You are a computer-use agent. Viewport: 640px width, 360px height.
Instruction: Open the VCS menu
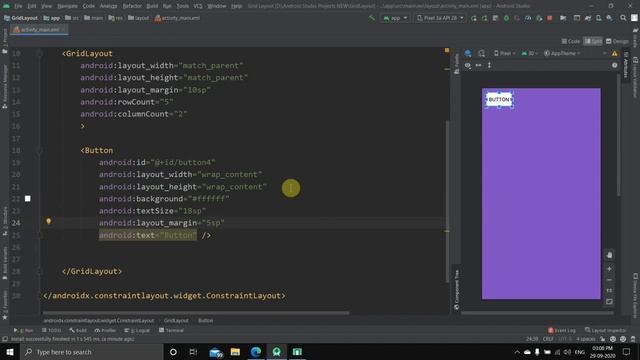(x=198, y=6)
